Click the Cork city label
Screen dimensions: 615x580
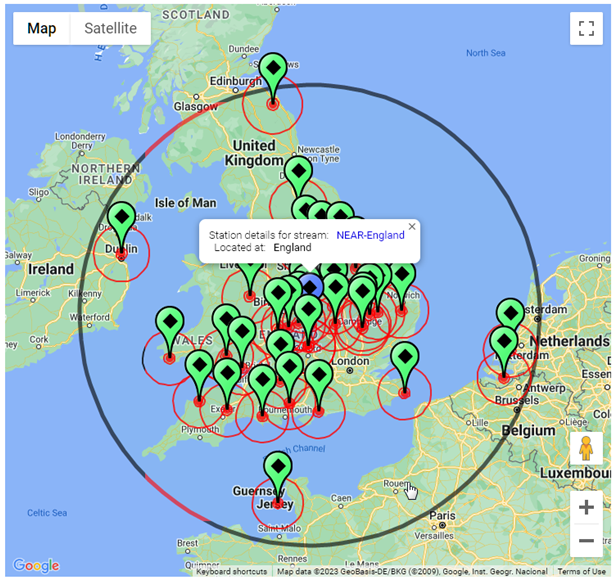(x=38, y=339)
